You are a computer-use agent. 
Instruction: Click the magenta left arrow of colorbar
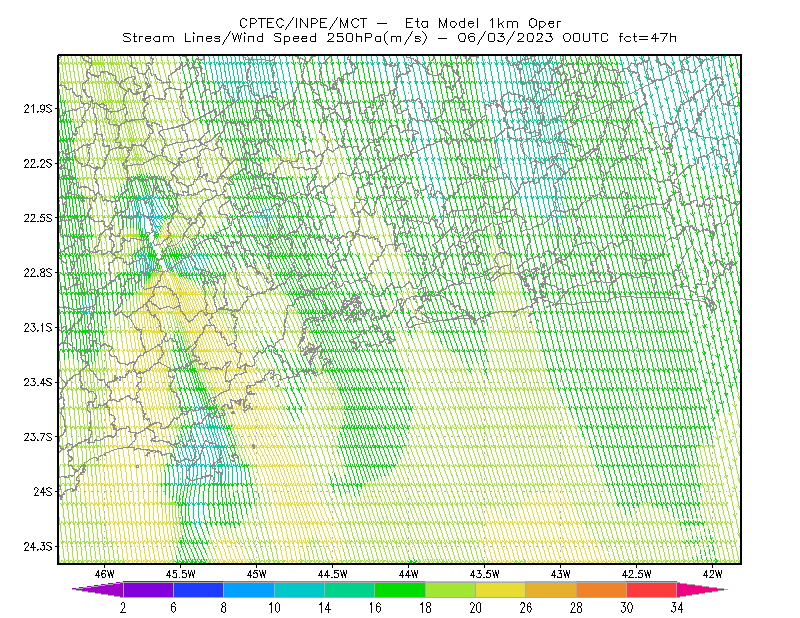[x=97, y=589]
